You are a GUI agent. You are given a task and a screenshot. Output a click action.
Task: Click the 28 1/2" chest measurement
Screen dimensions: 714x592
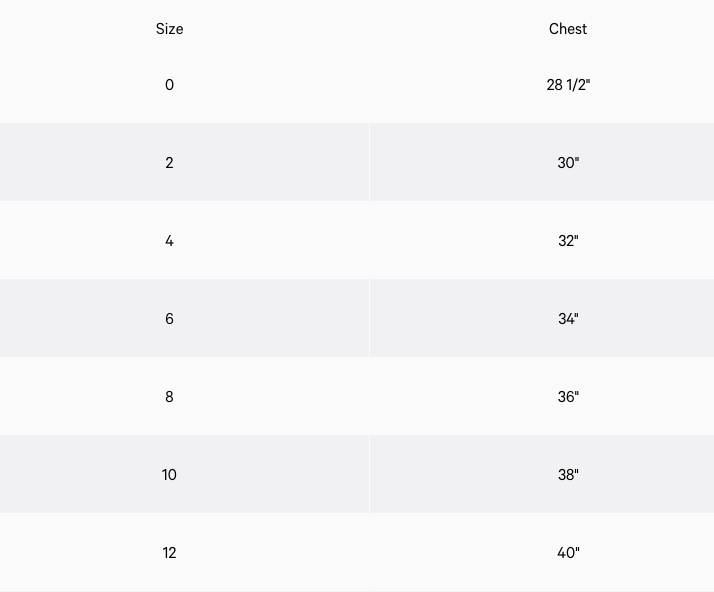(x=568, y=85)
